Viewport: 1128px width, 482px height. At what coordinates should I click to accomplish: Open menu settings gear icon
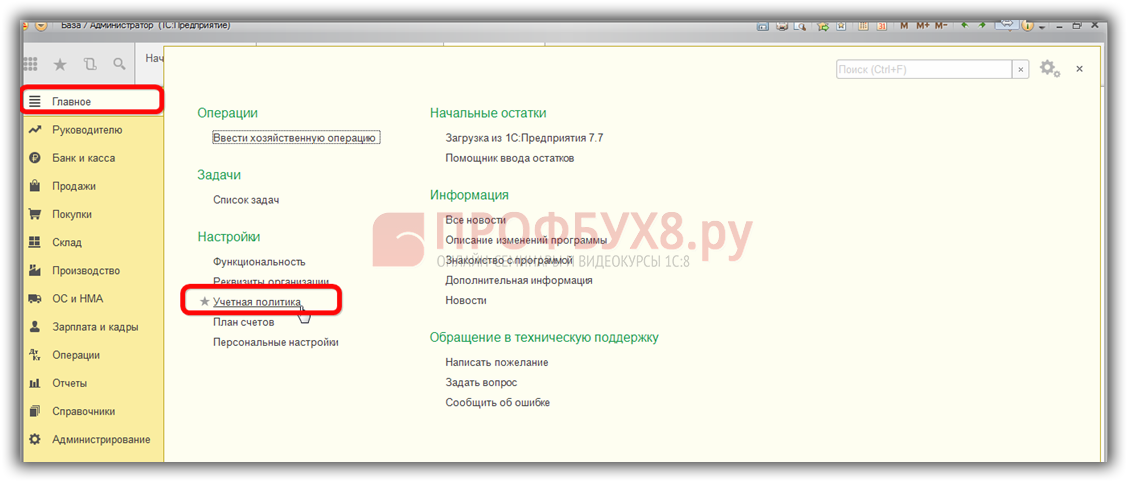pos(1048,69)
